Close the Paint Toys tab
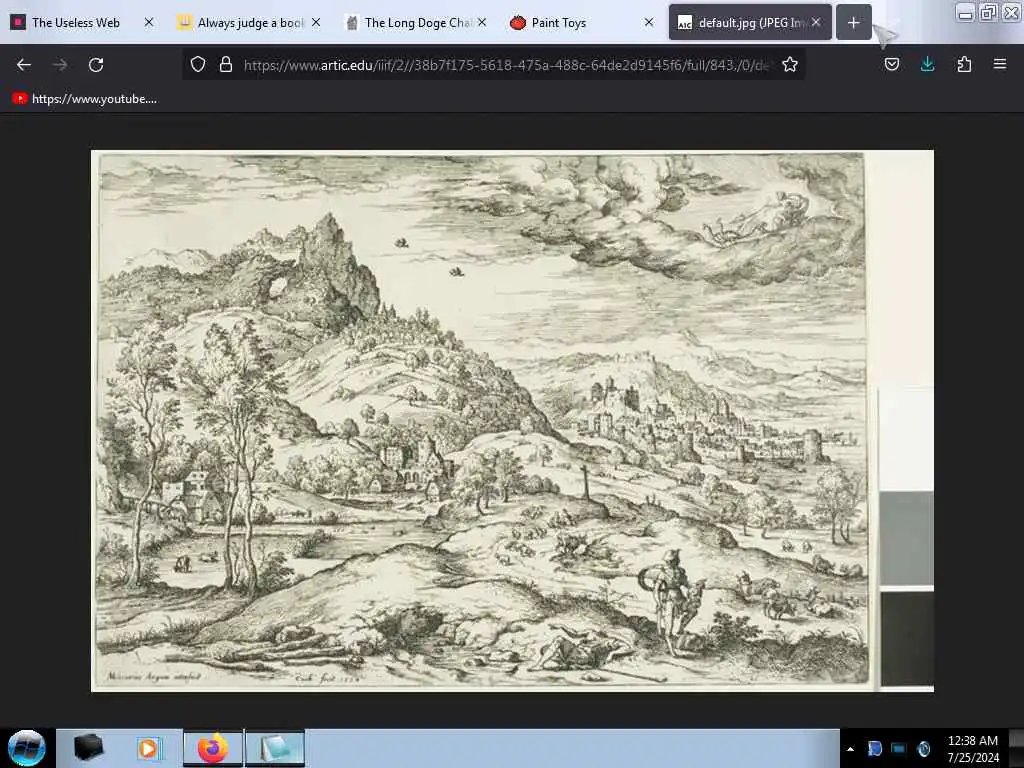The height and width of the screenshot is (768, 1024). (x=648, y=22)
